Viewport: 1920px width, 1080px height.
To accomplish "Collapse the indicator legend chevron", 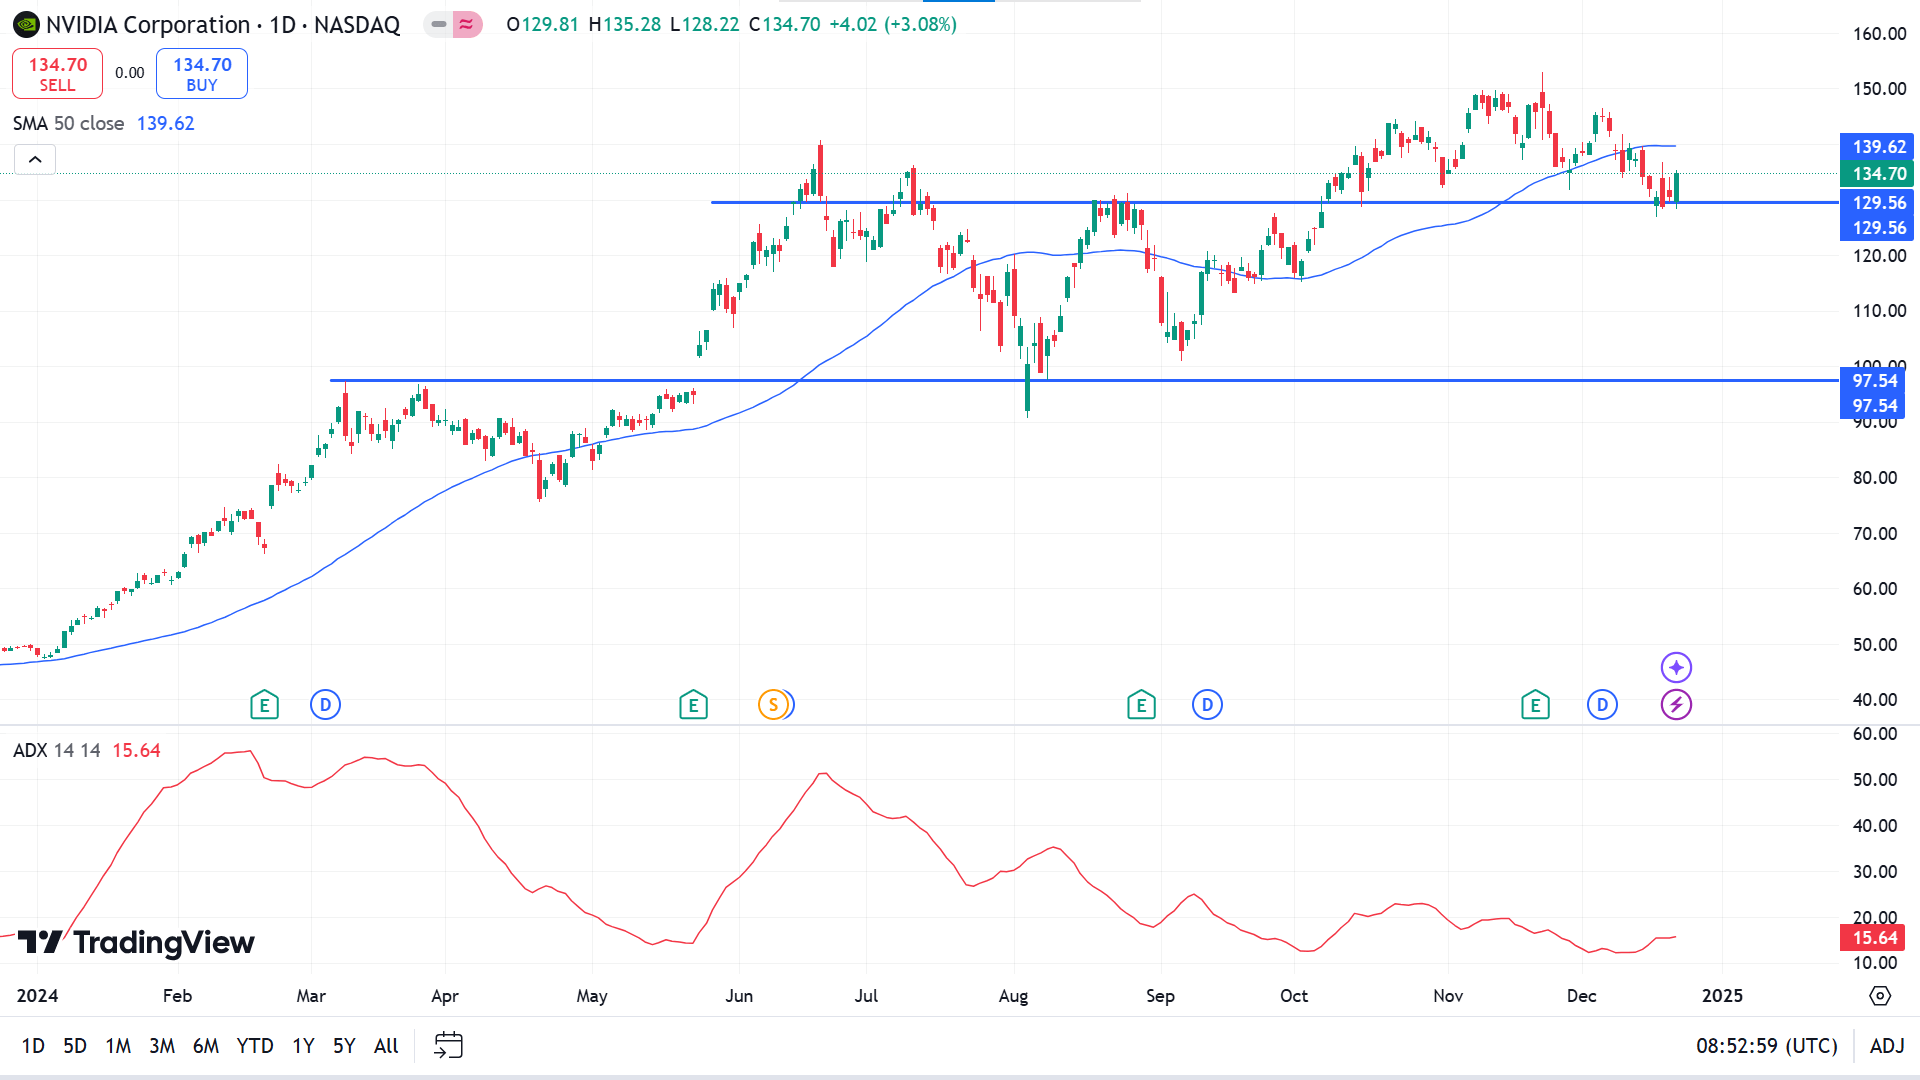I will click(35, 159).
